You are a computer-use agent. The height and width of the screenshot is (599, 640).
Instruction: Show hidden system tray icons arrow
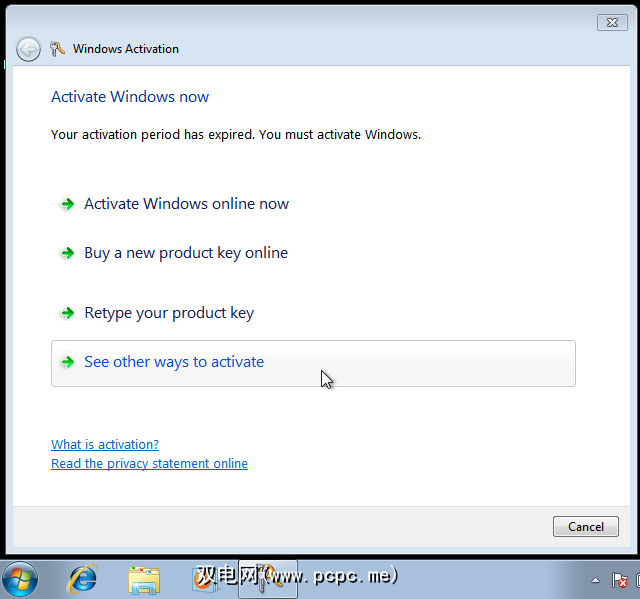pyautogui.click(x=596, y=580)
